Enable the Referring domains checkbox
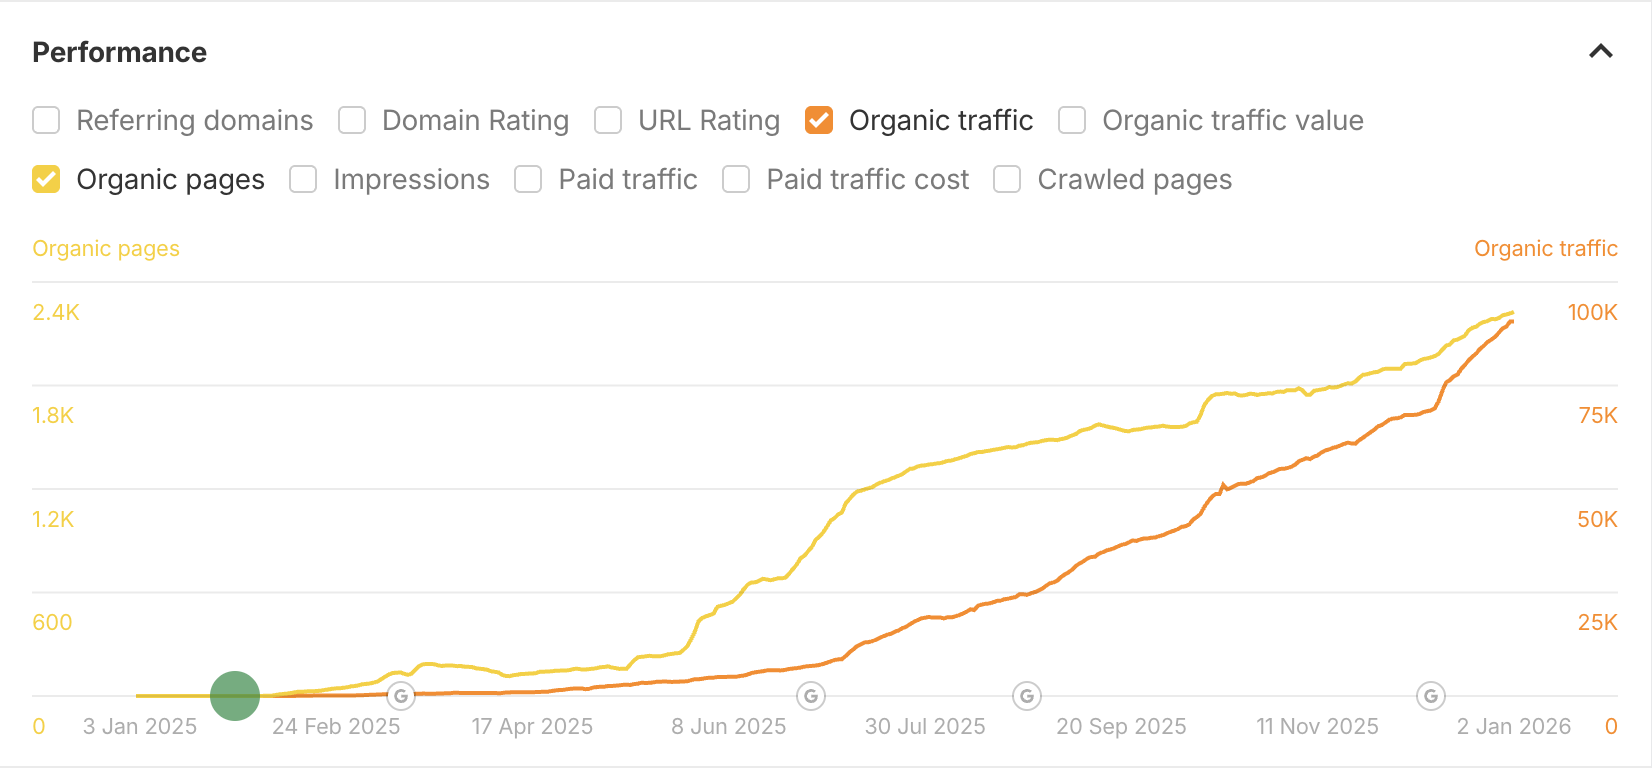 click(46, 121)
